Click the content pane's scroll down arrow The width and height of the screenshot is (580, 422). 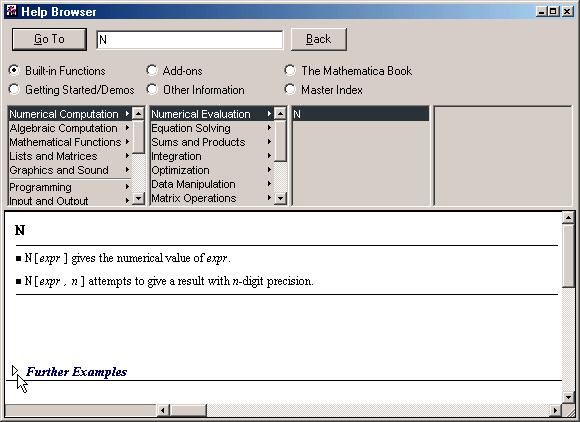(x=568, y=398)
